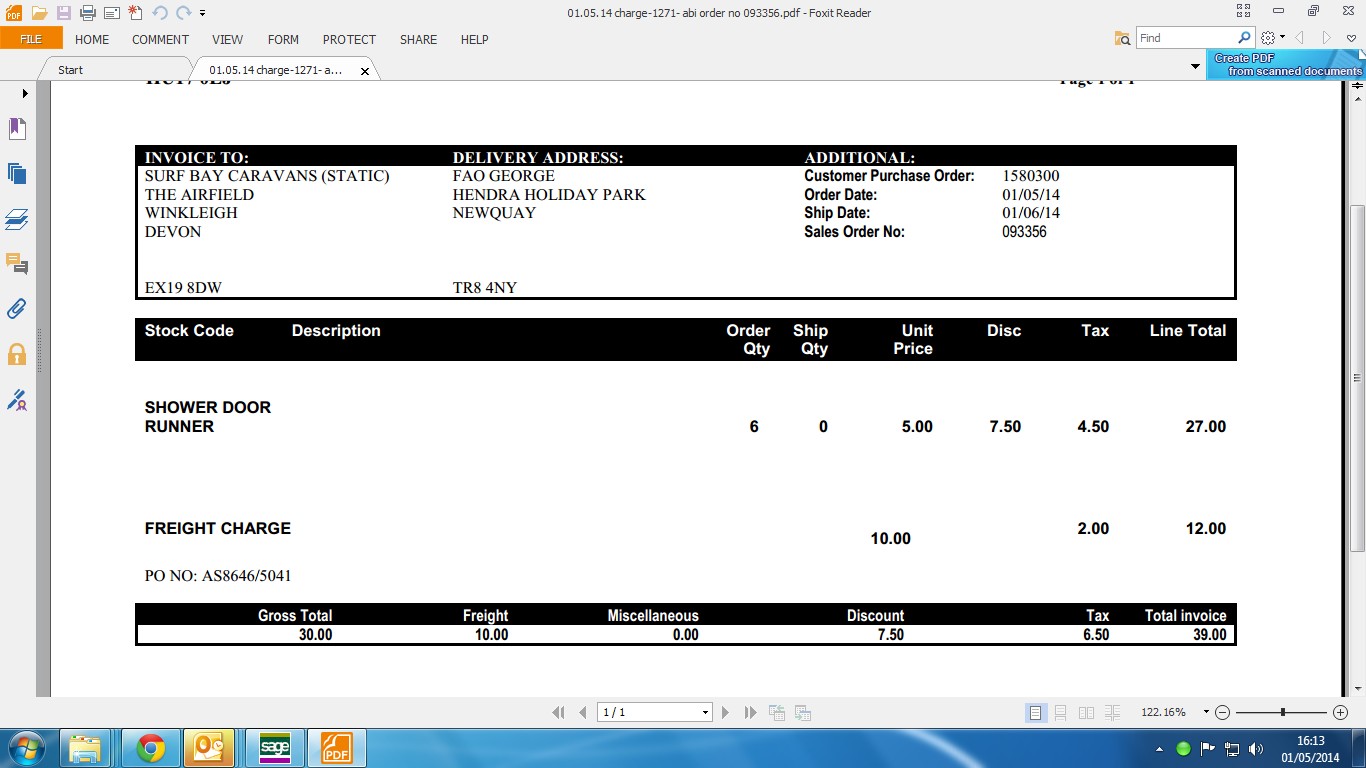The height and width of the screenshot is (768, 1366).
Task: Click the create new PDF icon
Action: [136, 13]
